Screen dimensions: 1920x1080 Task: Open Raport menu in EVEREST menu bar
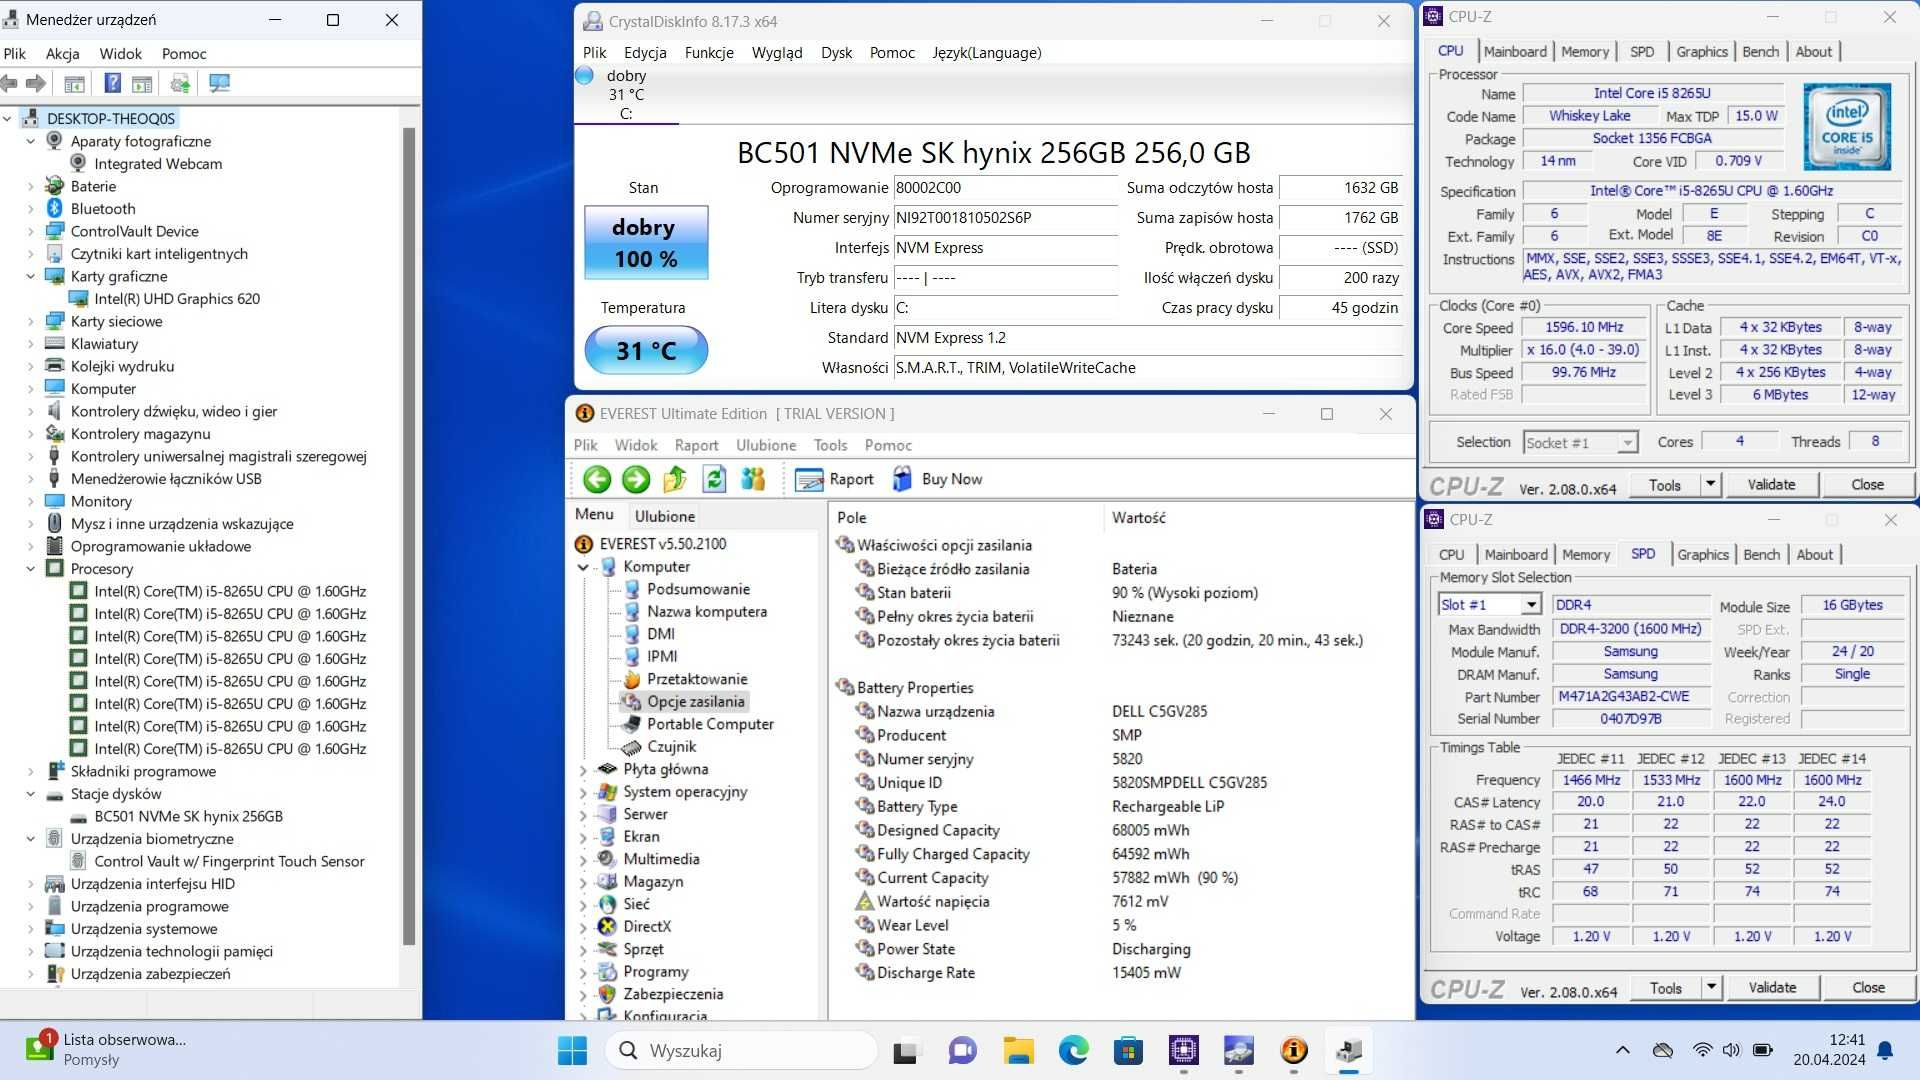696,446
